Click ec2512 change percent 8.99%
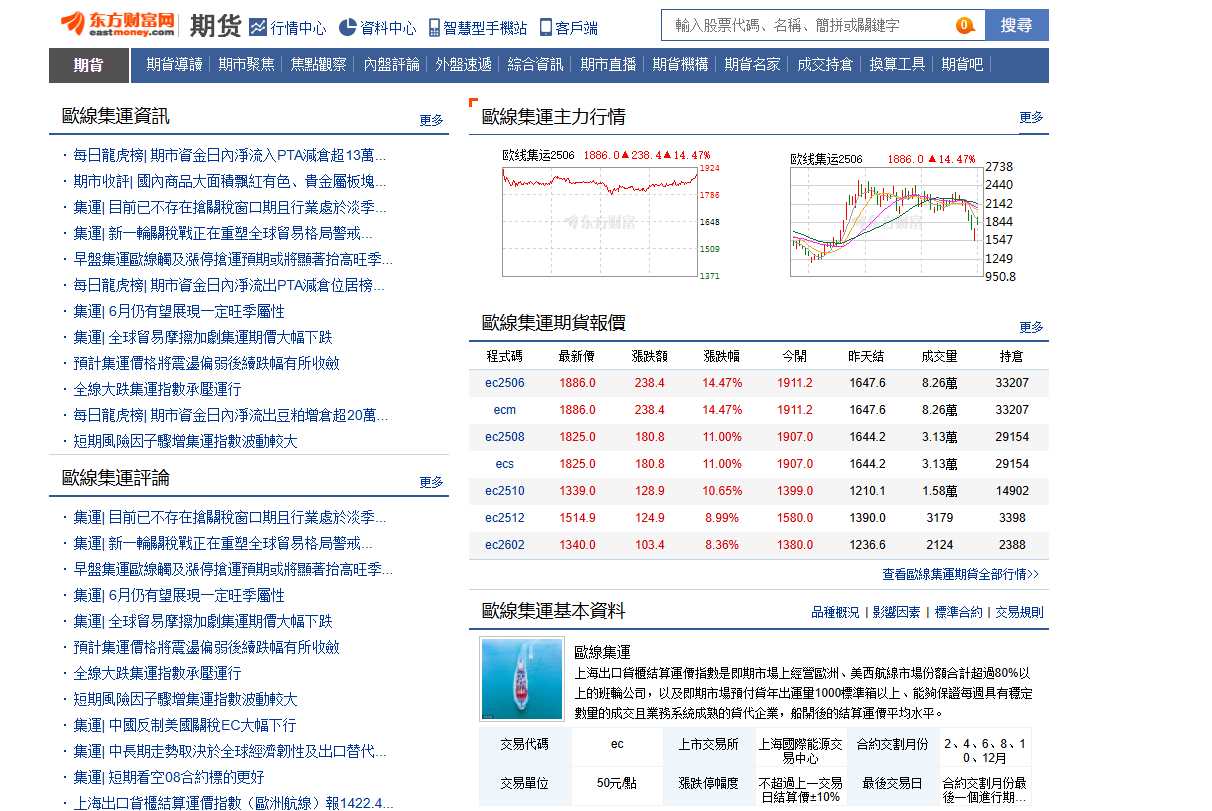The image size is (1212, 811). click(x=722, y=518)
